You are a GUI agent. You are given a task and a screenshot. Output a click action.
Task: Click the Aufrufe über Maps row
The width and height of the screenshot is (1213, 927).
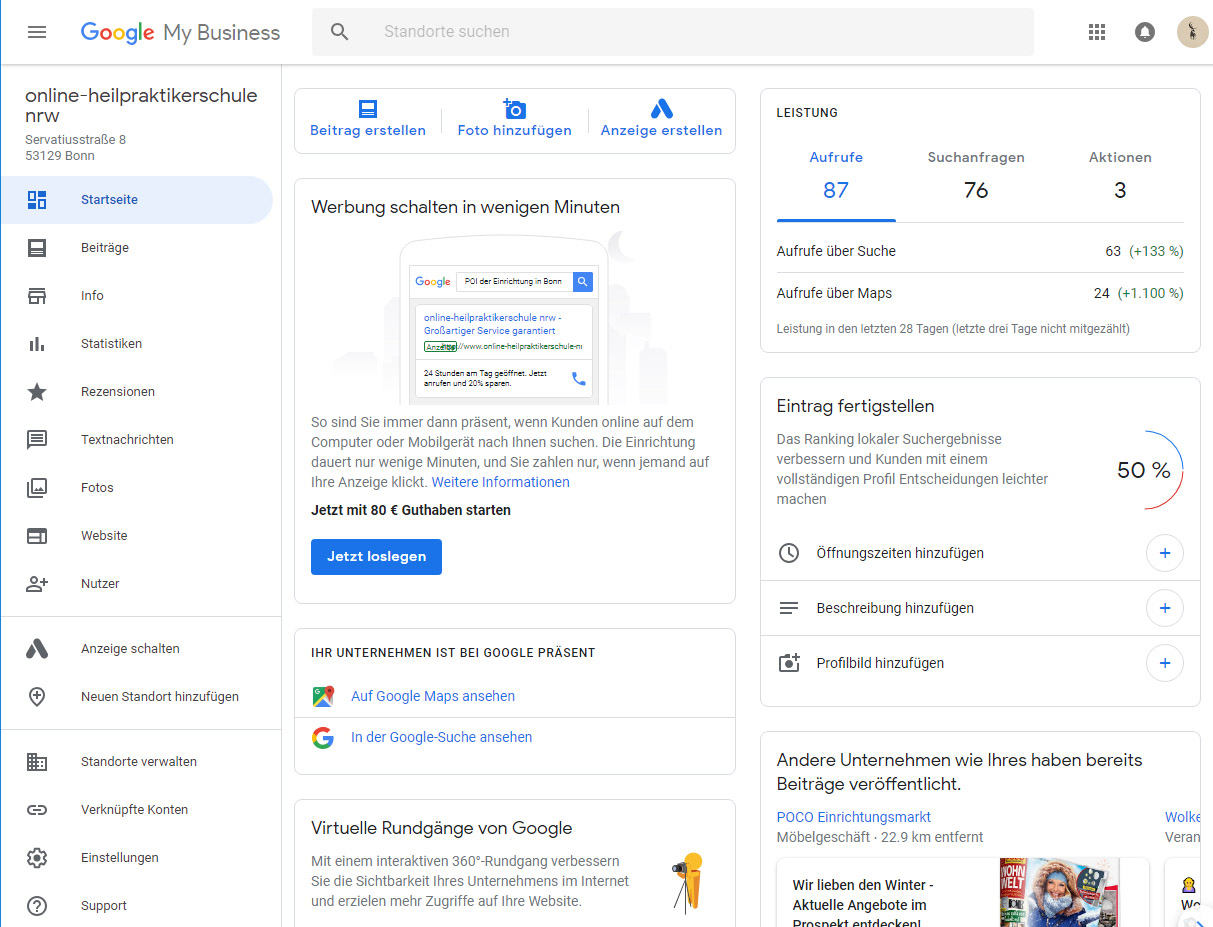click(980, 293)
